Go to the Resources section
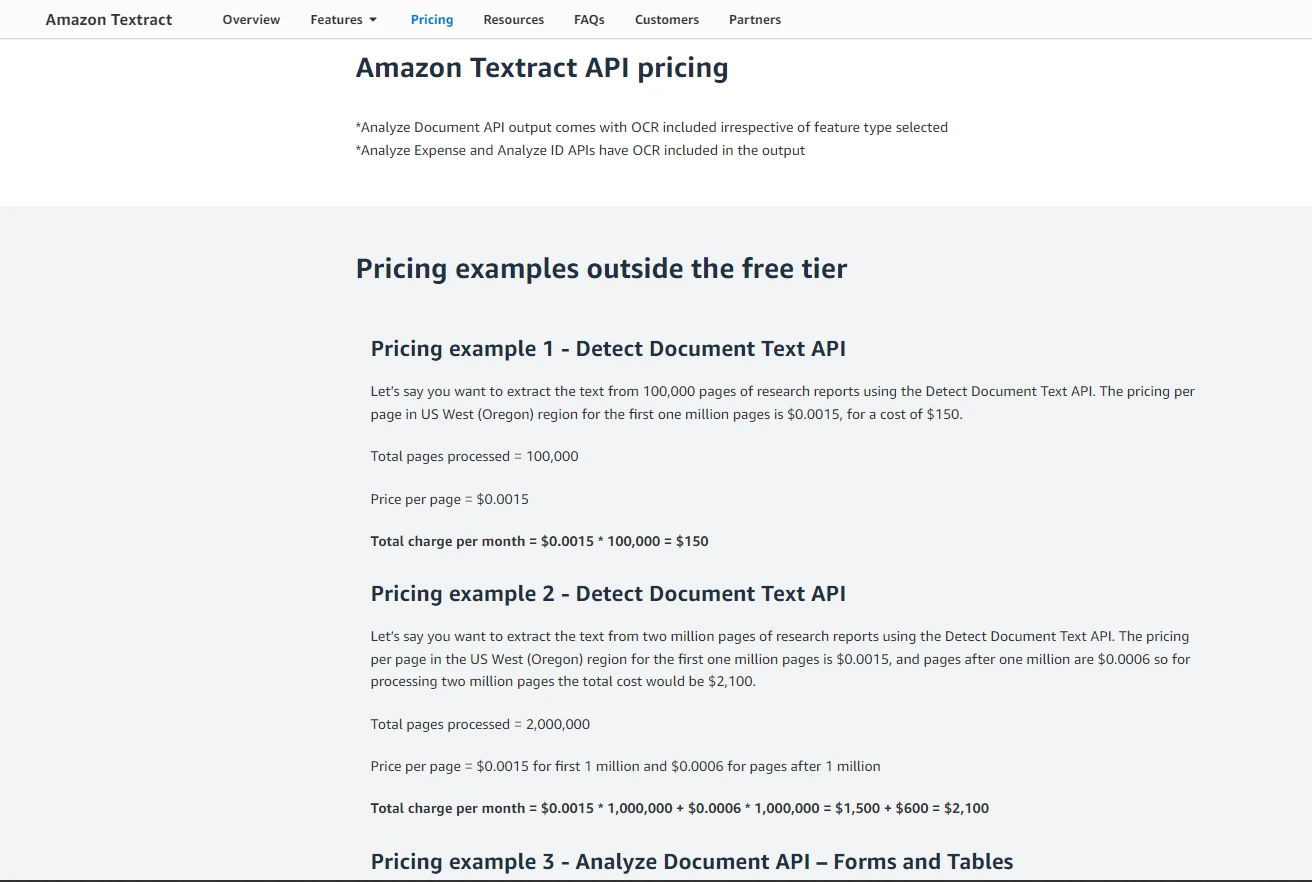This screenshot has width=1312, height=882. point(513,20)
